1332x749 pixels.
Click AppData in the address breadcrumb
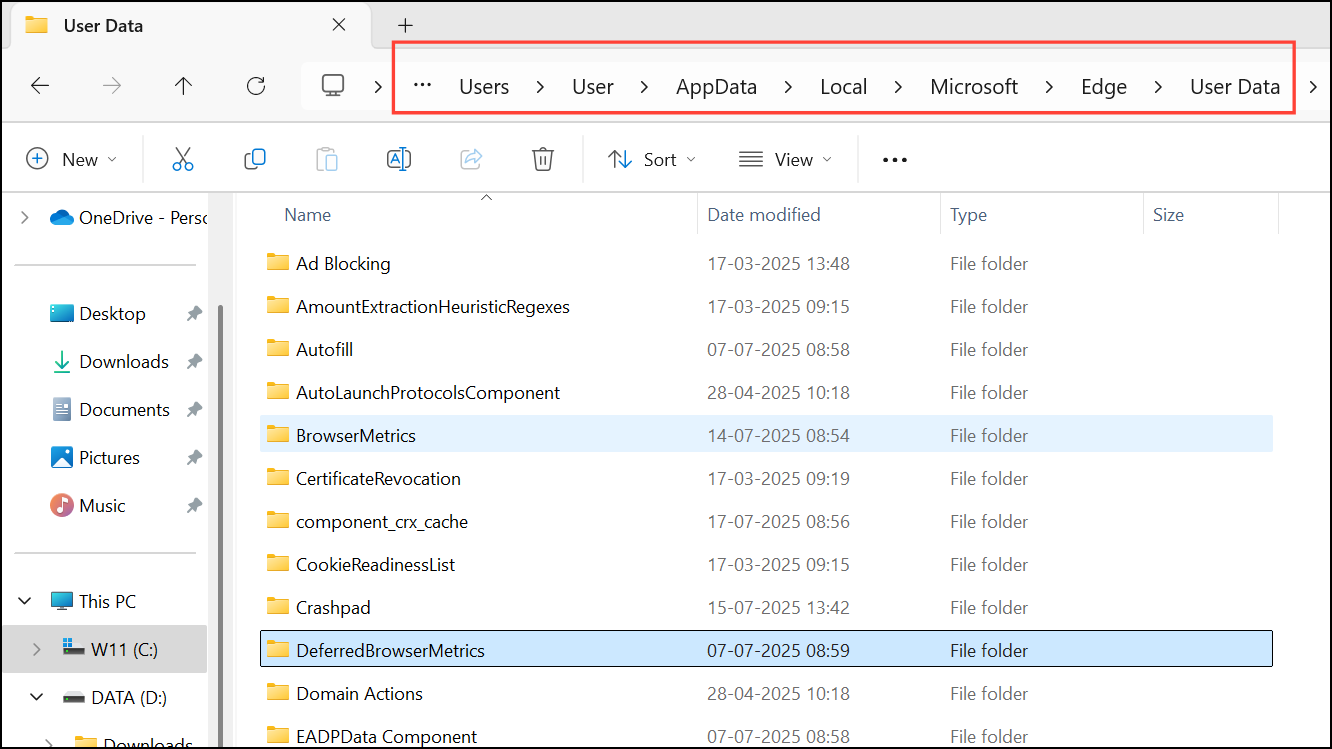point(716,87)
